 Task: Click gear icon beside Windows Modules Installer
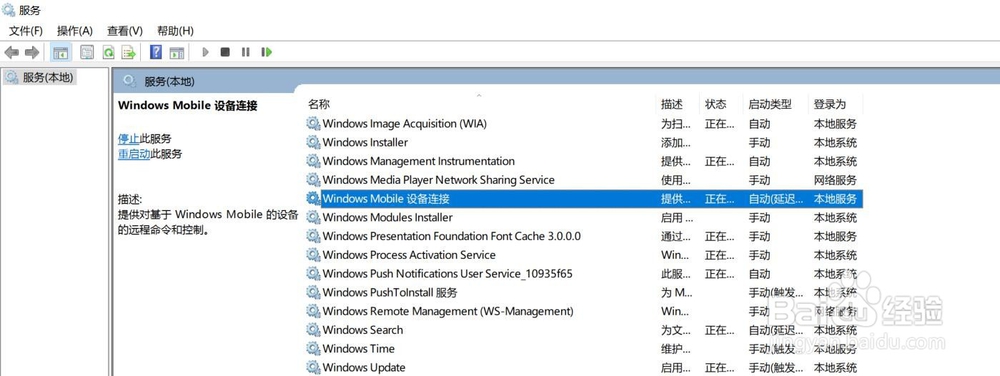(313, 217)
